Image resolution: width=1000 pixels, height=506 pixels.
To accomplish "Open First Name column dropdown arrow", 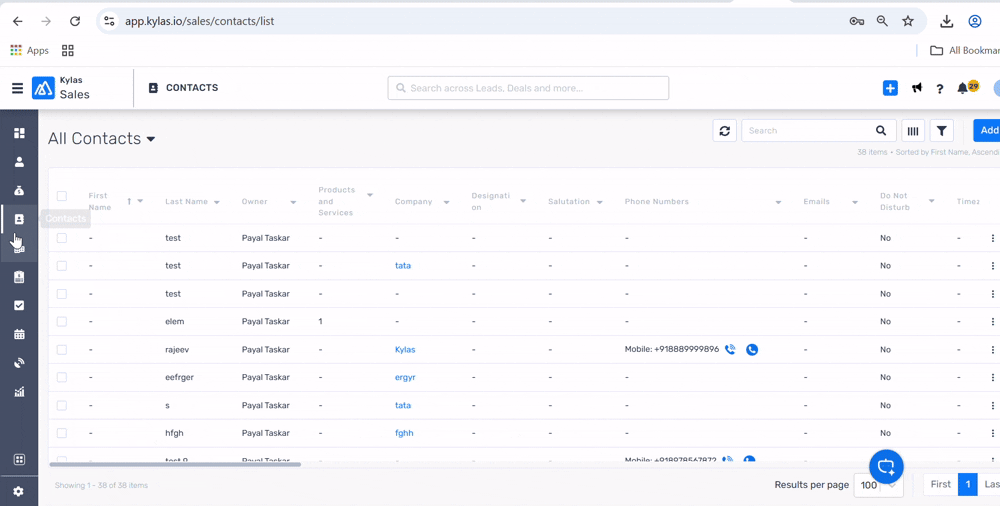I will click(140, 201).
